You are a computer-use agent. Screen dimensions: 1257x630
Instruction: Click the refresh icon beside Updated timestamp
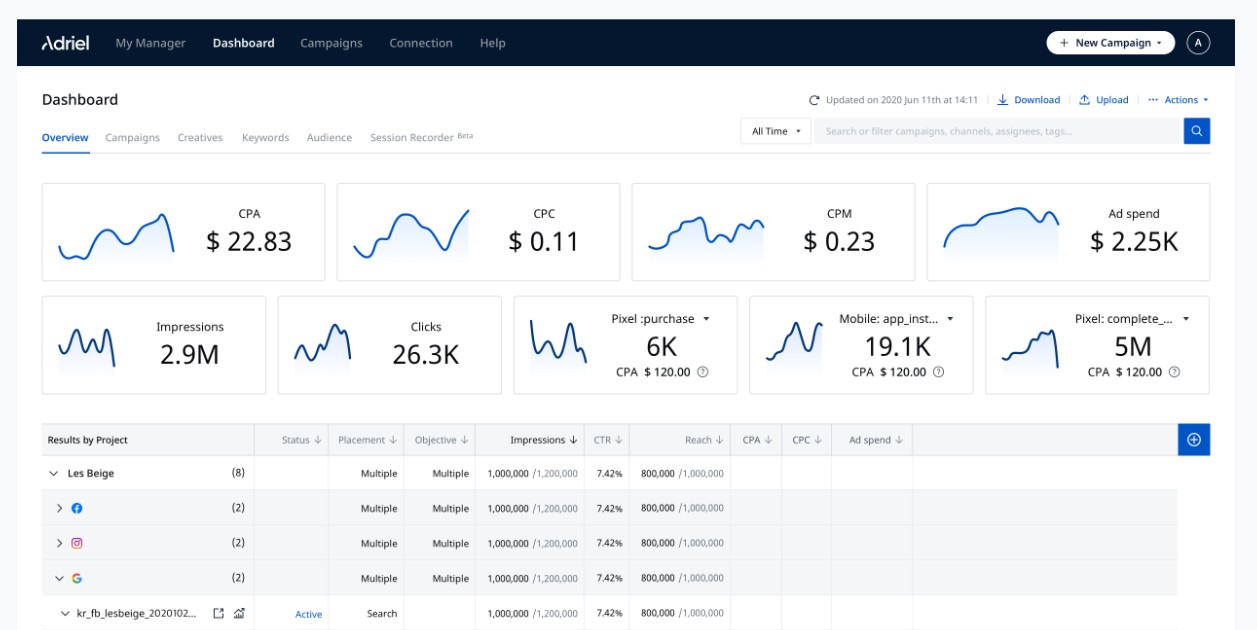[815, 100]
